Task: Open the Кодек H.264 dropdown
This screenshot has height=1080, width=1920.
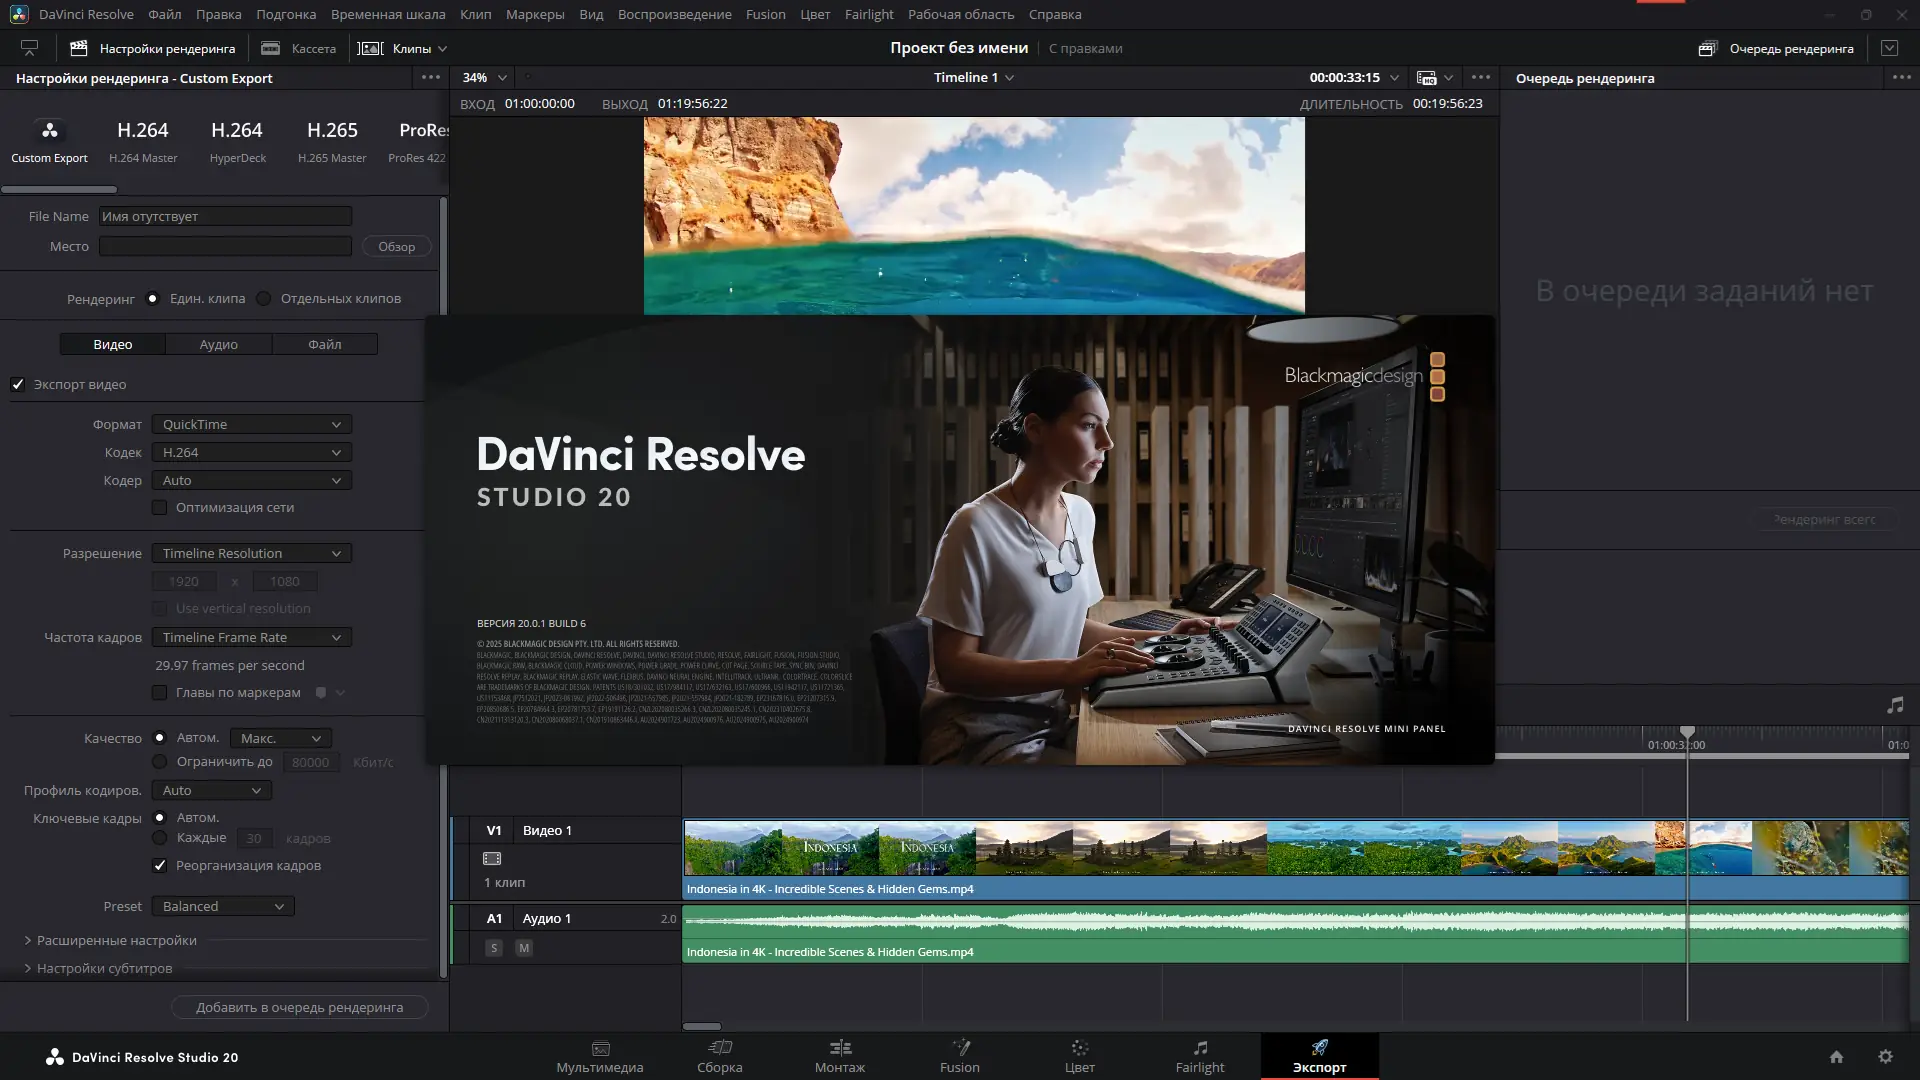Action: pos(251,452)
